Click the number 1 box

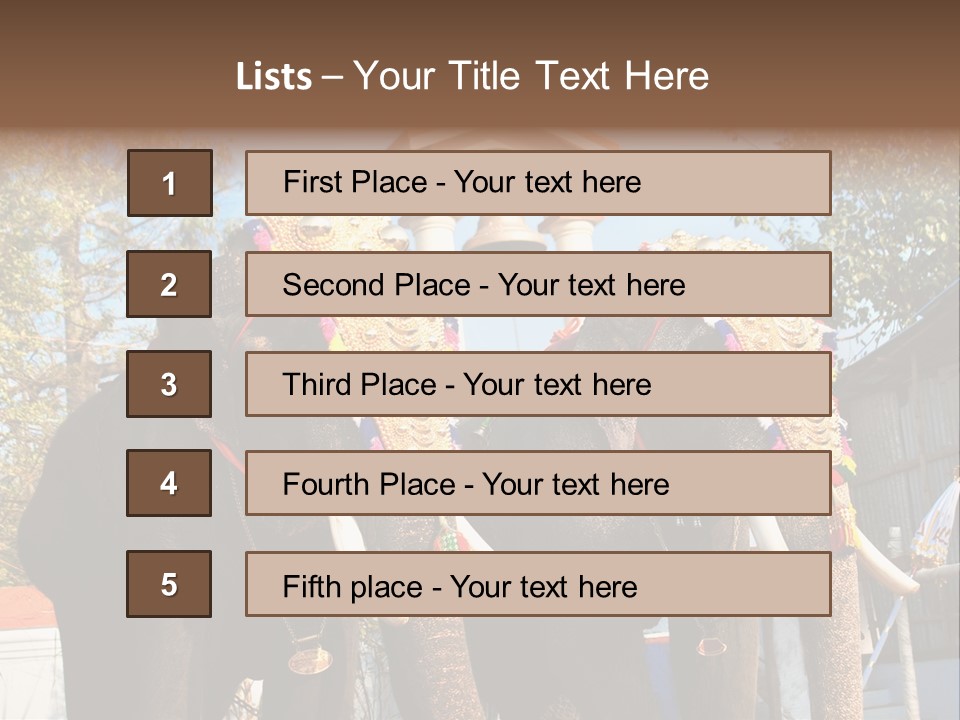[169, 183]
